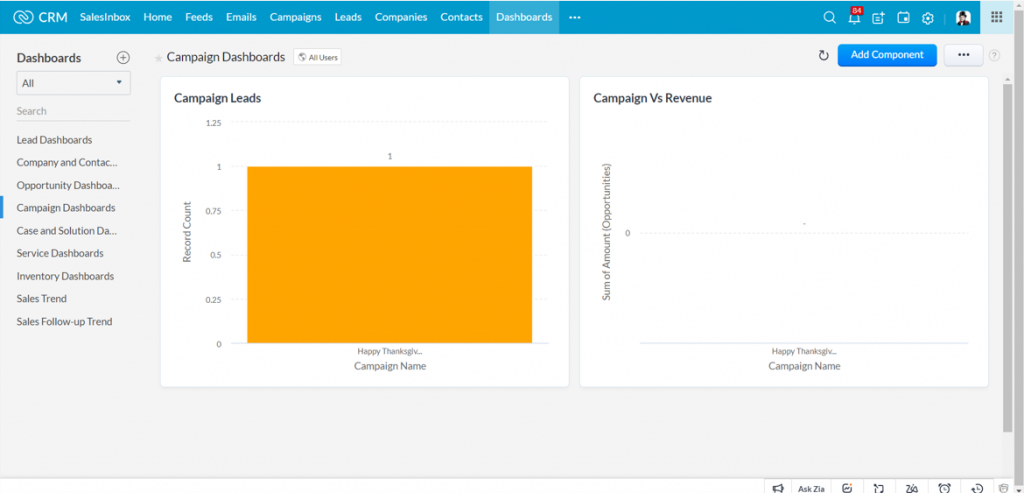The image size is (1024, 493).
Task: Click the announcements megaphone icon
Action: coord(777,487)
